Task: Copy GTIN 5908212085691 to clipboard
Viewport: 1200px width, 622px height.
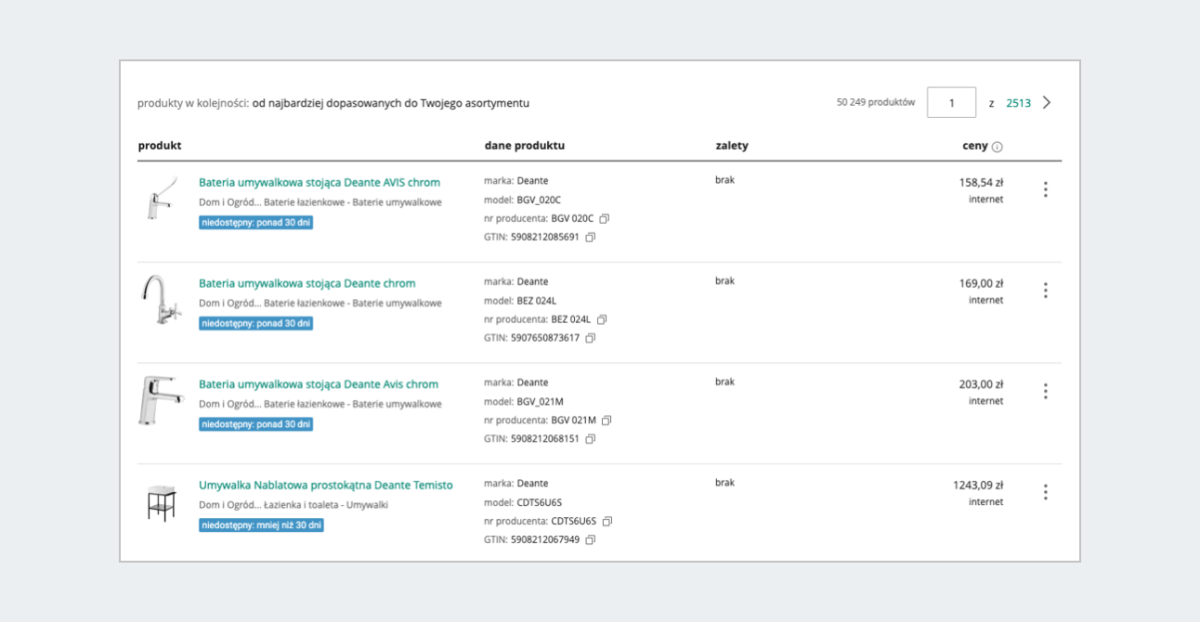Action: point(590,237)
